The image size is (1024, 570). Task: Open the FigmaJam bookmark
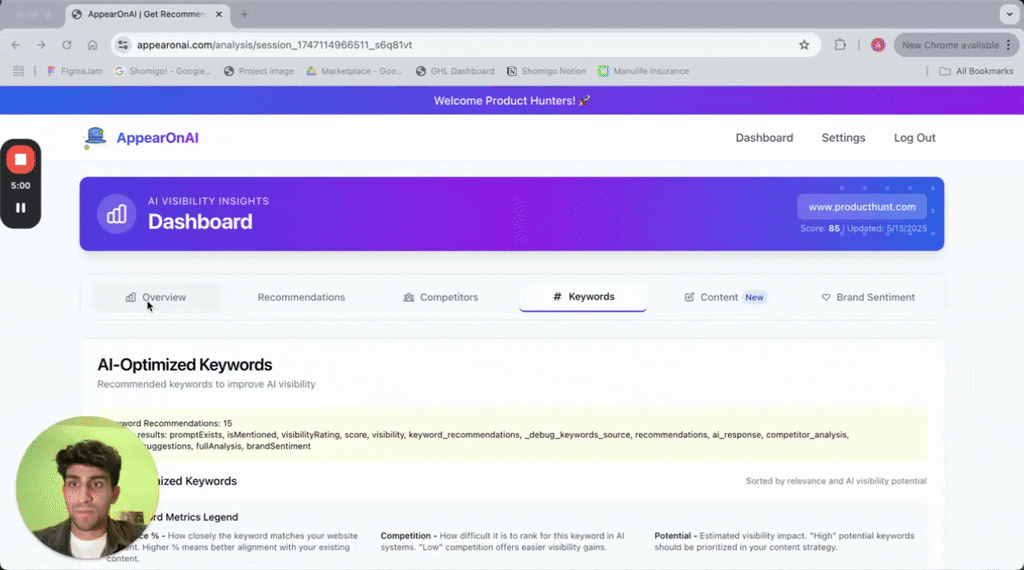click(74, 71)
